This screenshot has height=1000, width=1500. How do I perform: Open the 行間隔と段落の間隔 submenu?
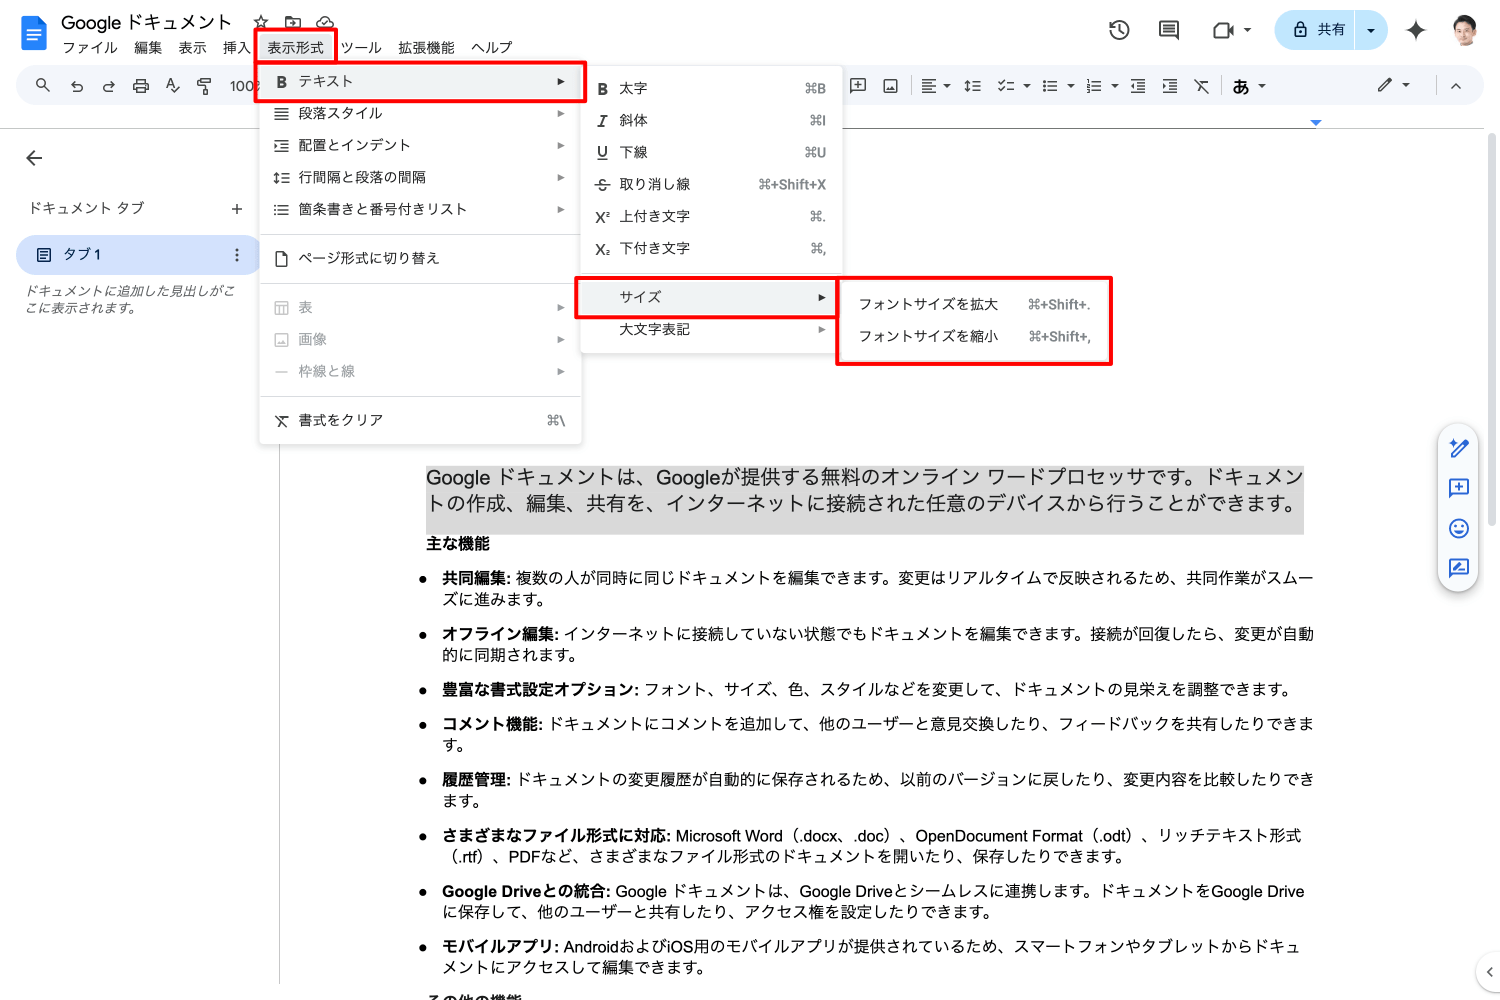click(420, 177)
